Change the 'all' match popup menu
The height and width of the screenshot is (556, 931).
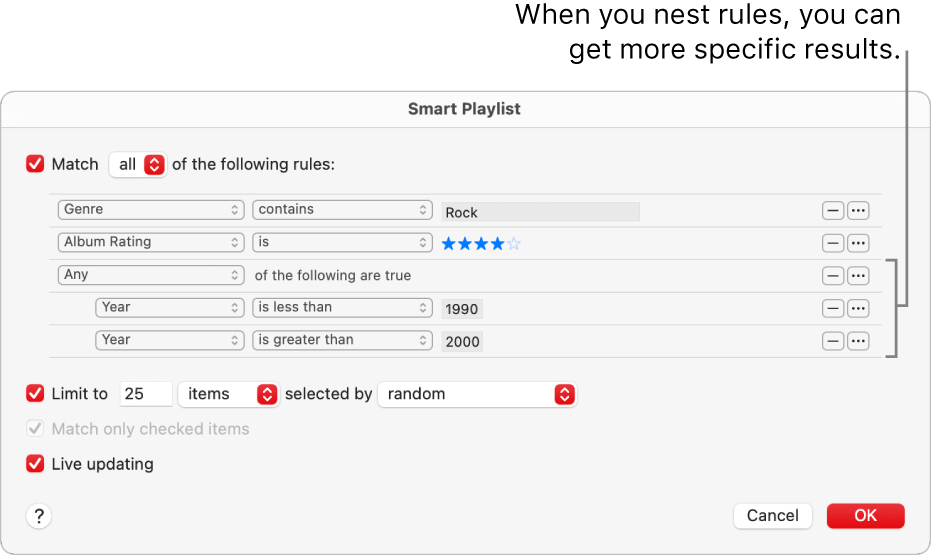[x=138, y=164]
